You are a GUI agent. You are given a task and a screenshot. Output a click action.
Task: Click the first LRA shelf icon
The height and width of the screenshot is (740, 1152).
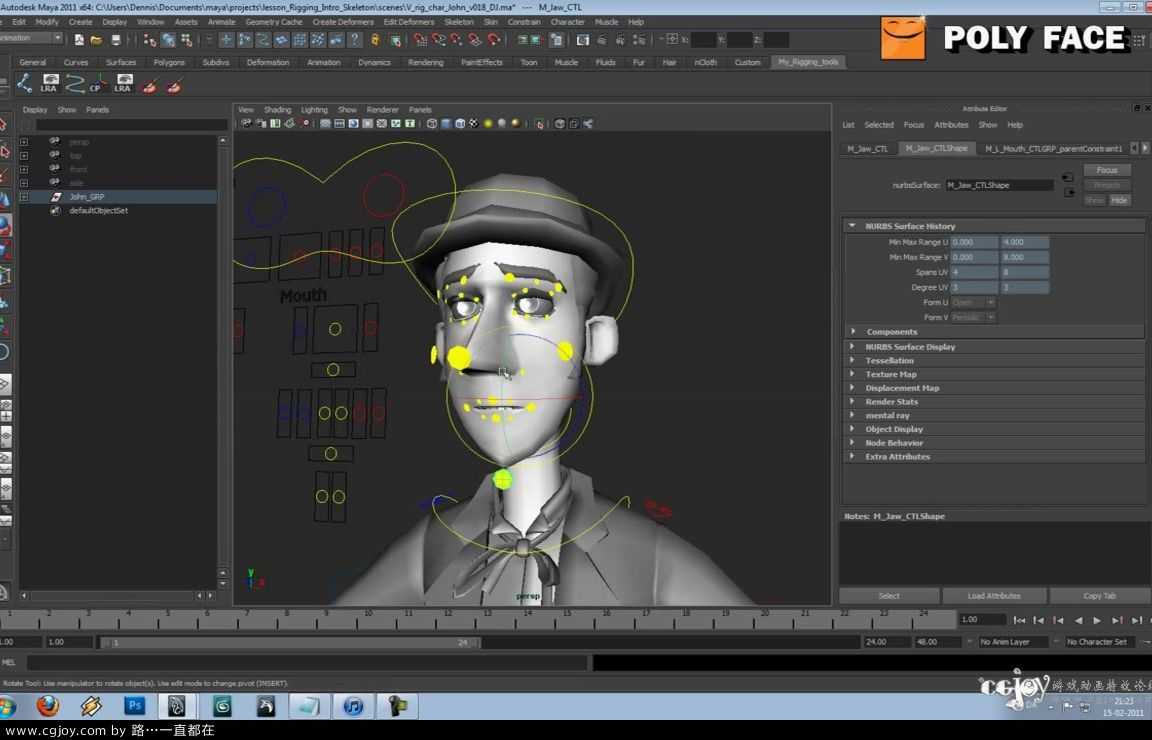(x=49, y=84)
